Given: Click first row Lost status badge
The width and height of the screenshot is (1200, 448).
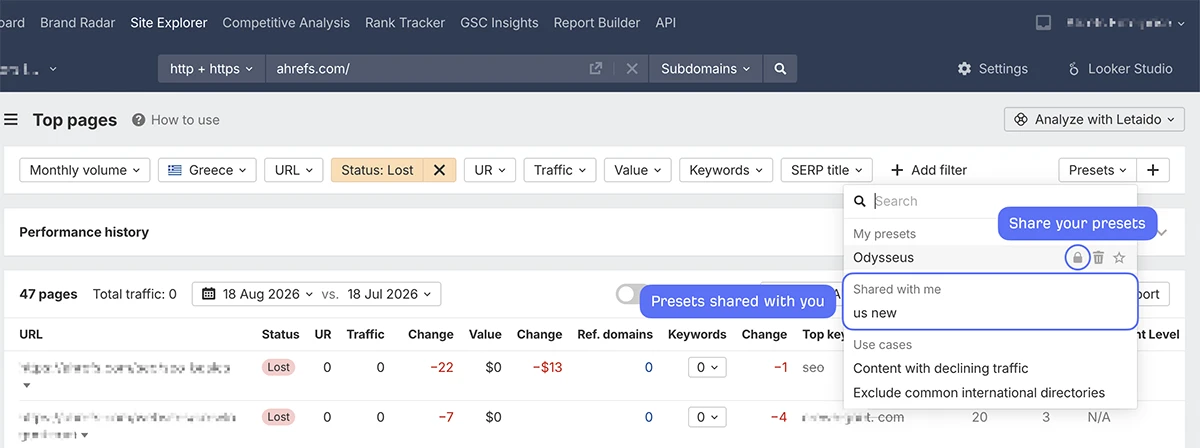Looking at the screenshot, I should pos(279,367).
